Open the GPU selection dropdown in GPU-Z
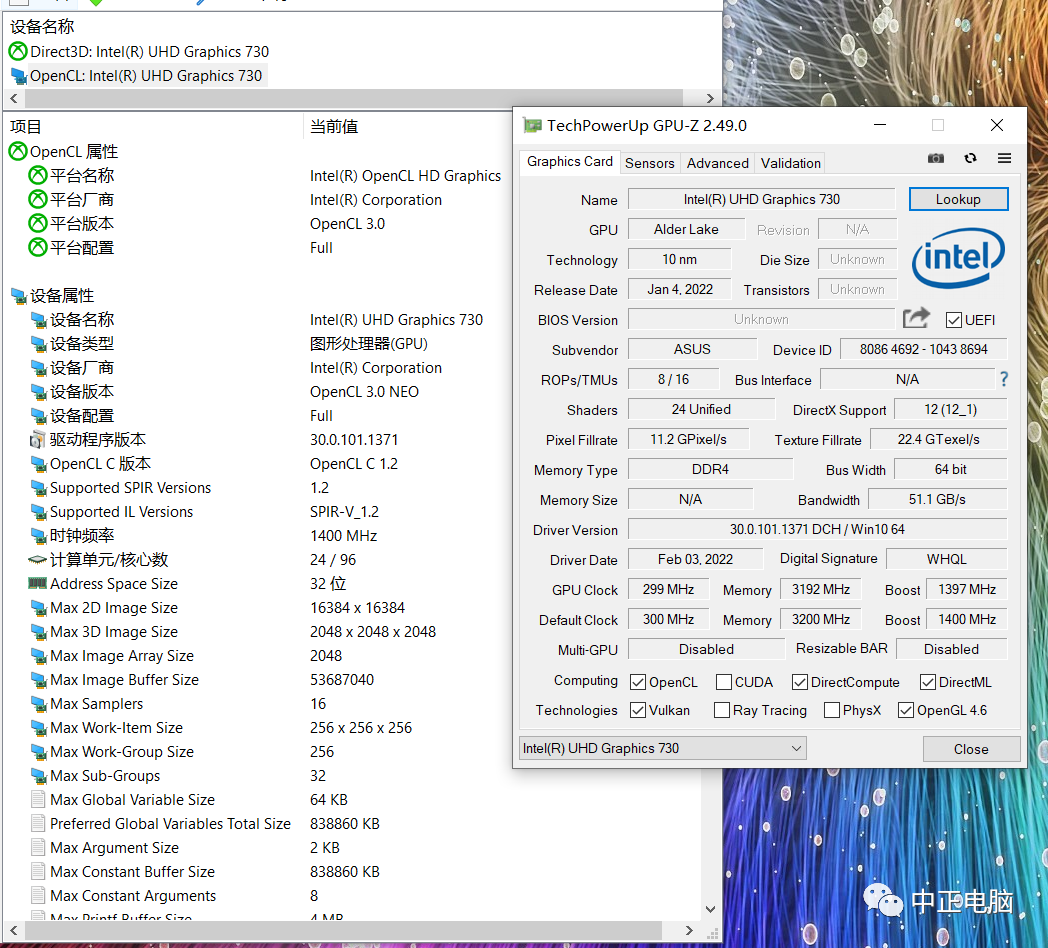 coord(662,748)
